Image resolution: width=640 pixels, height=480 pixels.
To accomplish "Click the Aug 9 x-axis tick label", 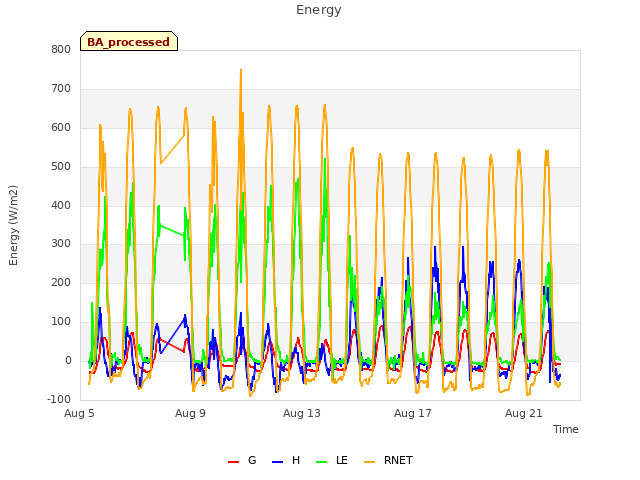I will click(x=190, y=413).
